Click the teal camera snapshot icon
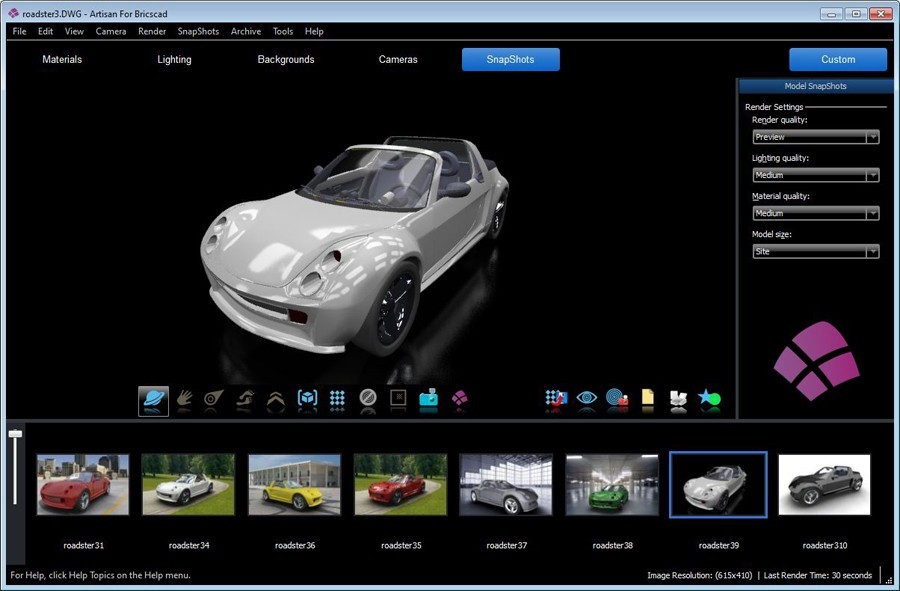This screenshot has width=900, height=591. [428, 399]
